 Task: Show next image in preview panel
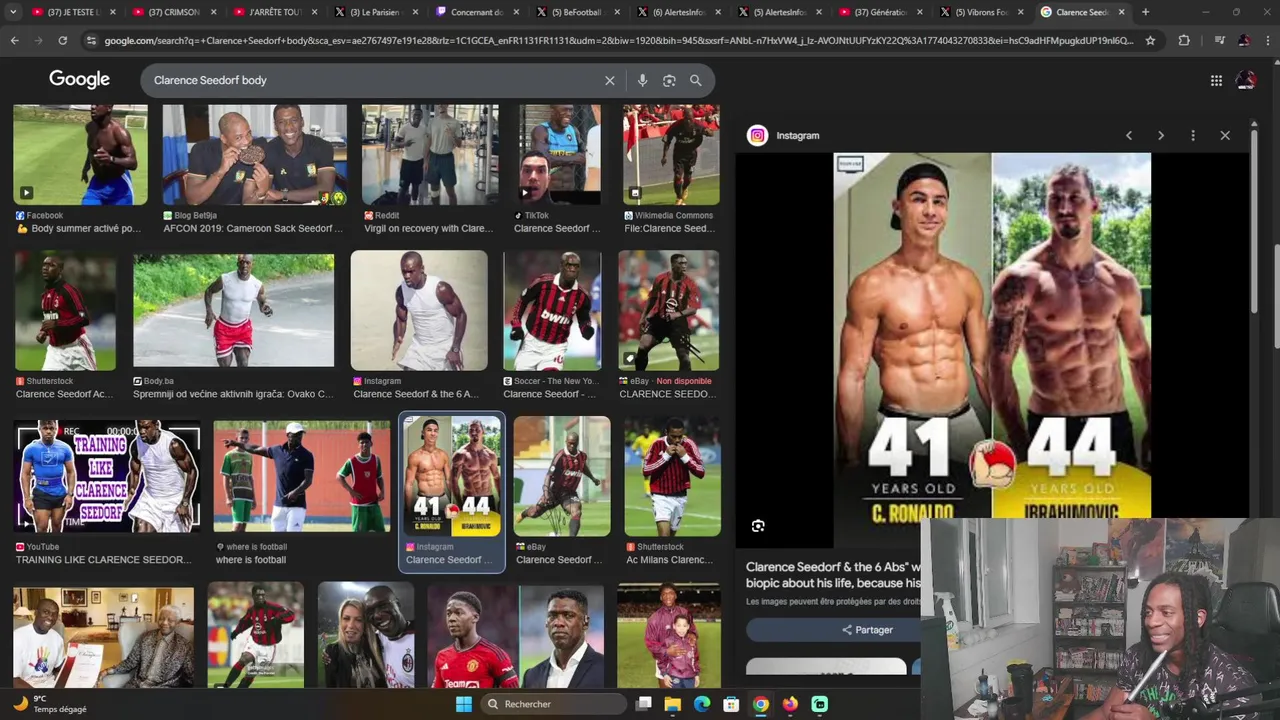[1161, 135]
